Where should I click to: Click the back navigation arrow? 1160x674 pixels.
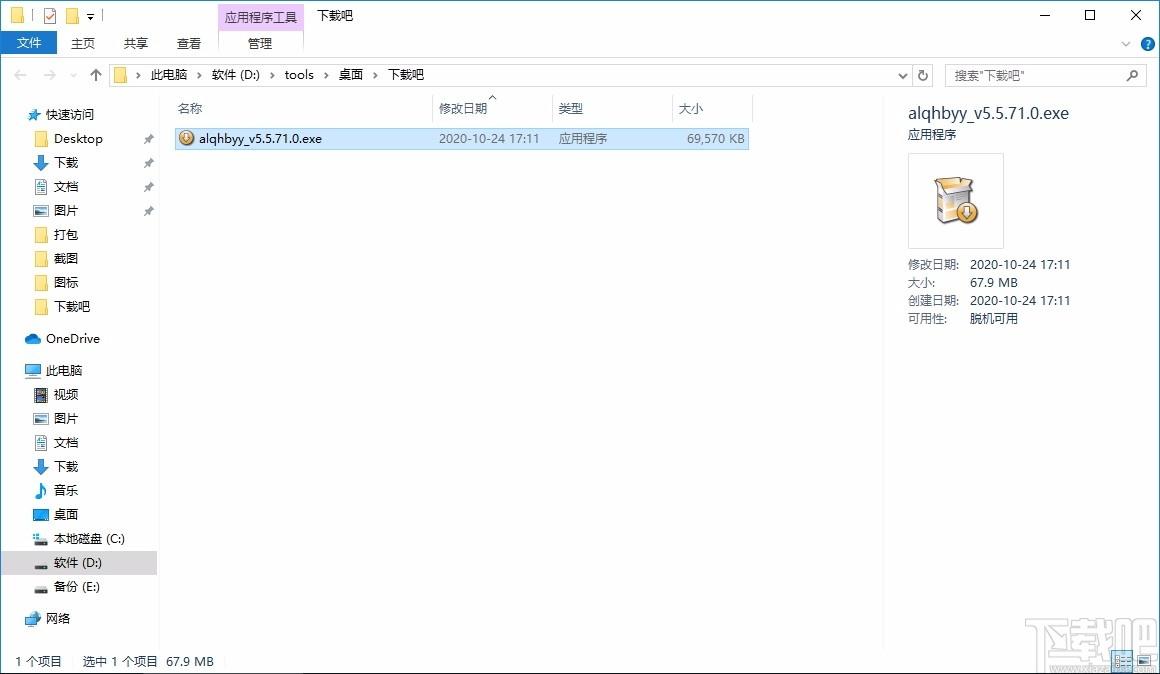click(x=21, y=75)
